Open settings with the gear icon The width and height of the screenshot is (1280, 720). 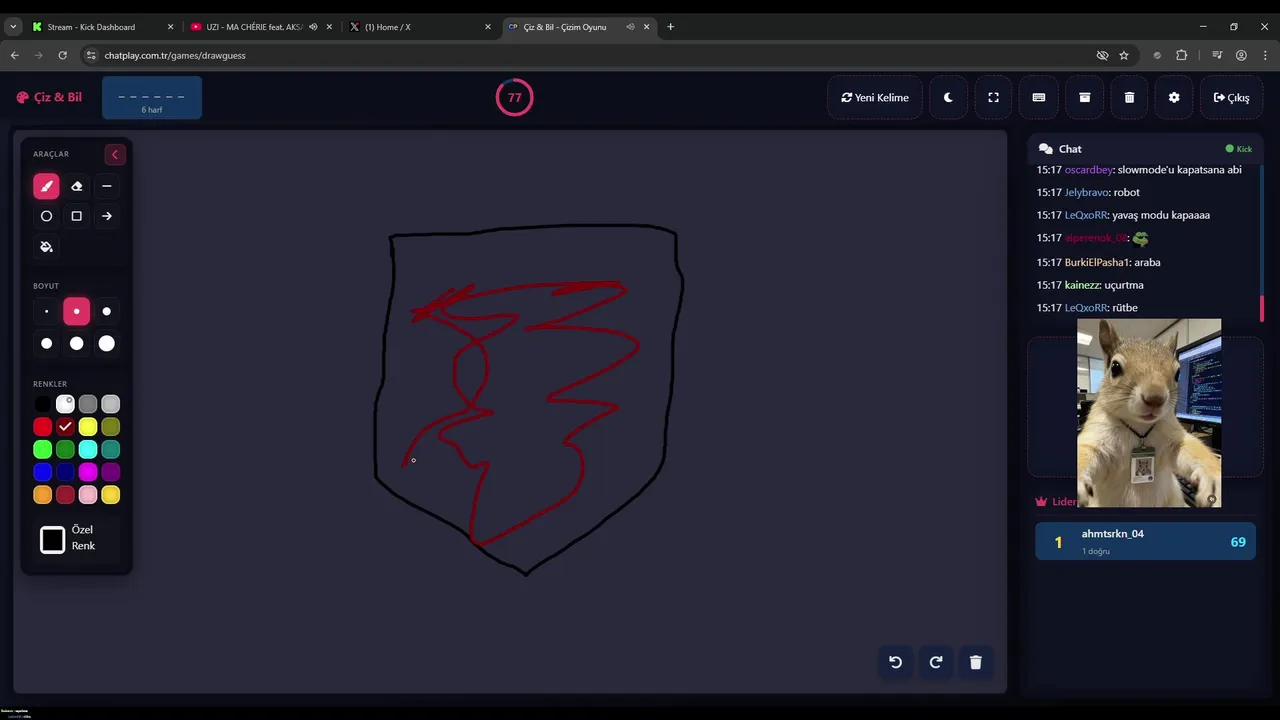tap(1174, 97)
